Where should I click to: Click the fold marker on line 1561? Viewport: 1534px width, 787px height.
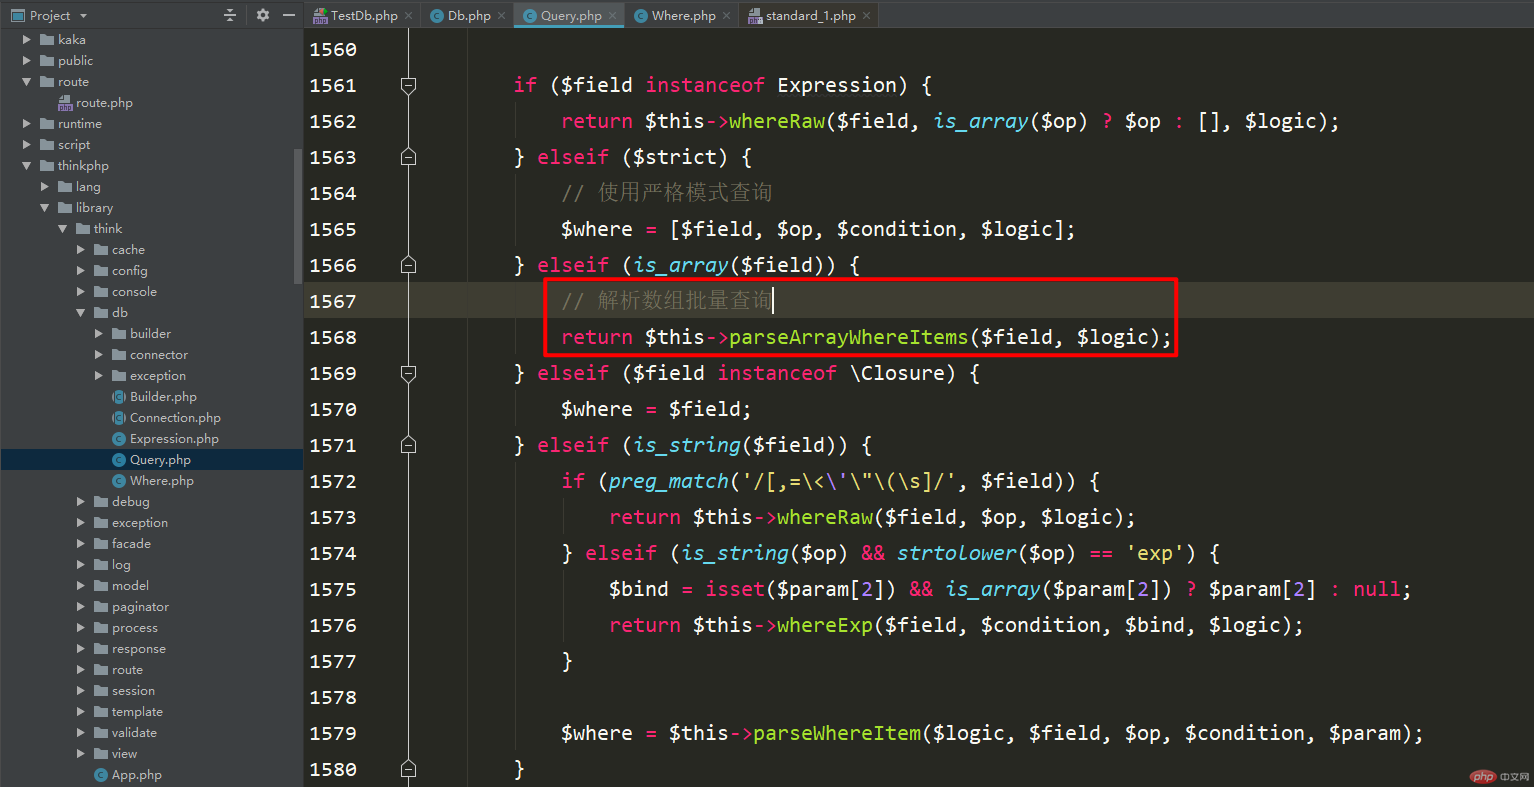coord(408,85)
